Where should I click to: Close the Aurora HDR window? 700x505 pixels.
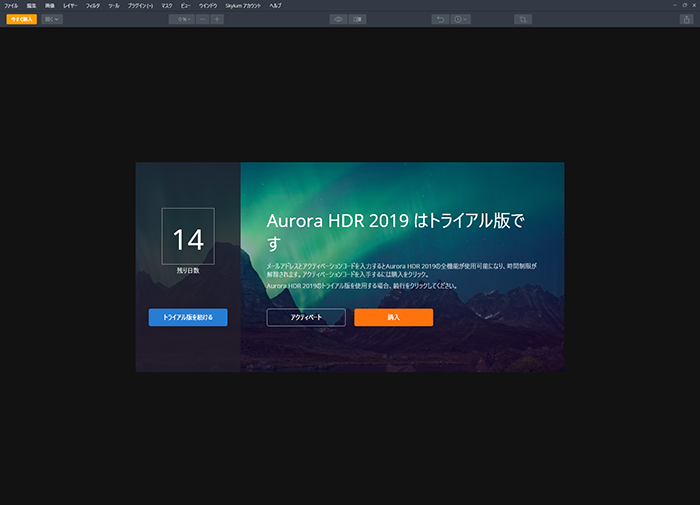(x=694, y=5)
